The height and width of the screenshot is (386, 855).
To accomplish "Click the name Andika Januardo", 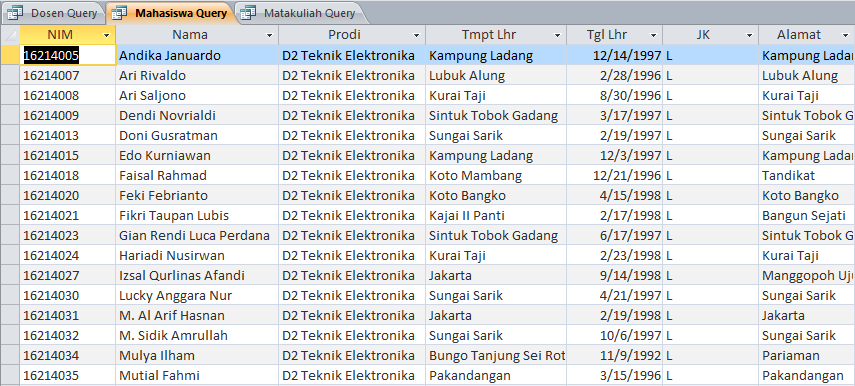I will pos(170,56).
